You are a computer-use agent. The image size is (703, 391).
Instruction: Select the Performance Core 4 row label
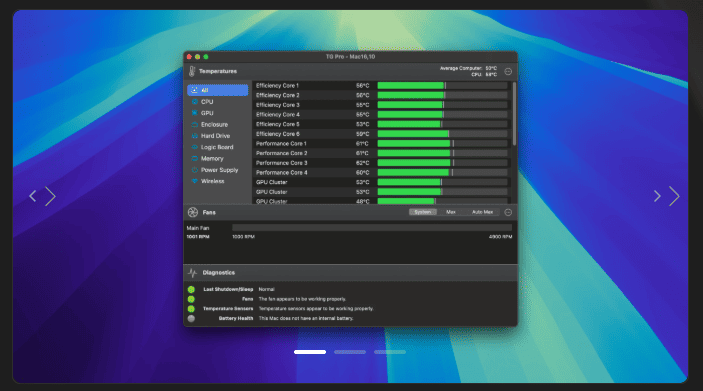(x=282, y=173)
